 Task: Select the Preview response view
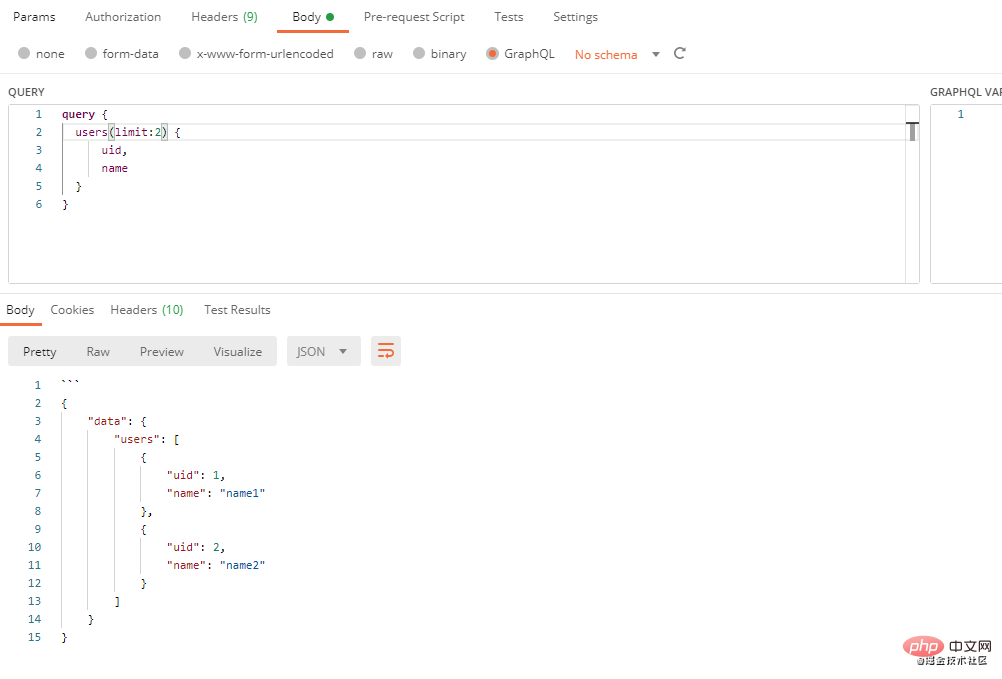pos(162,351)
